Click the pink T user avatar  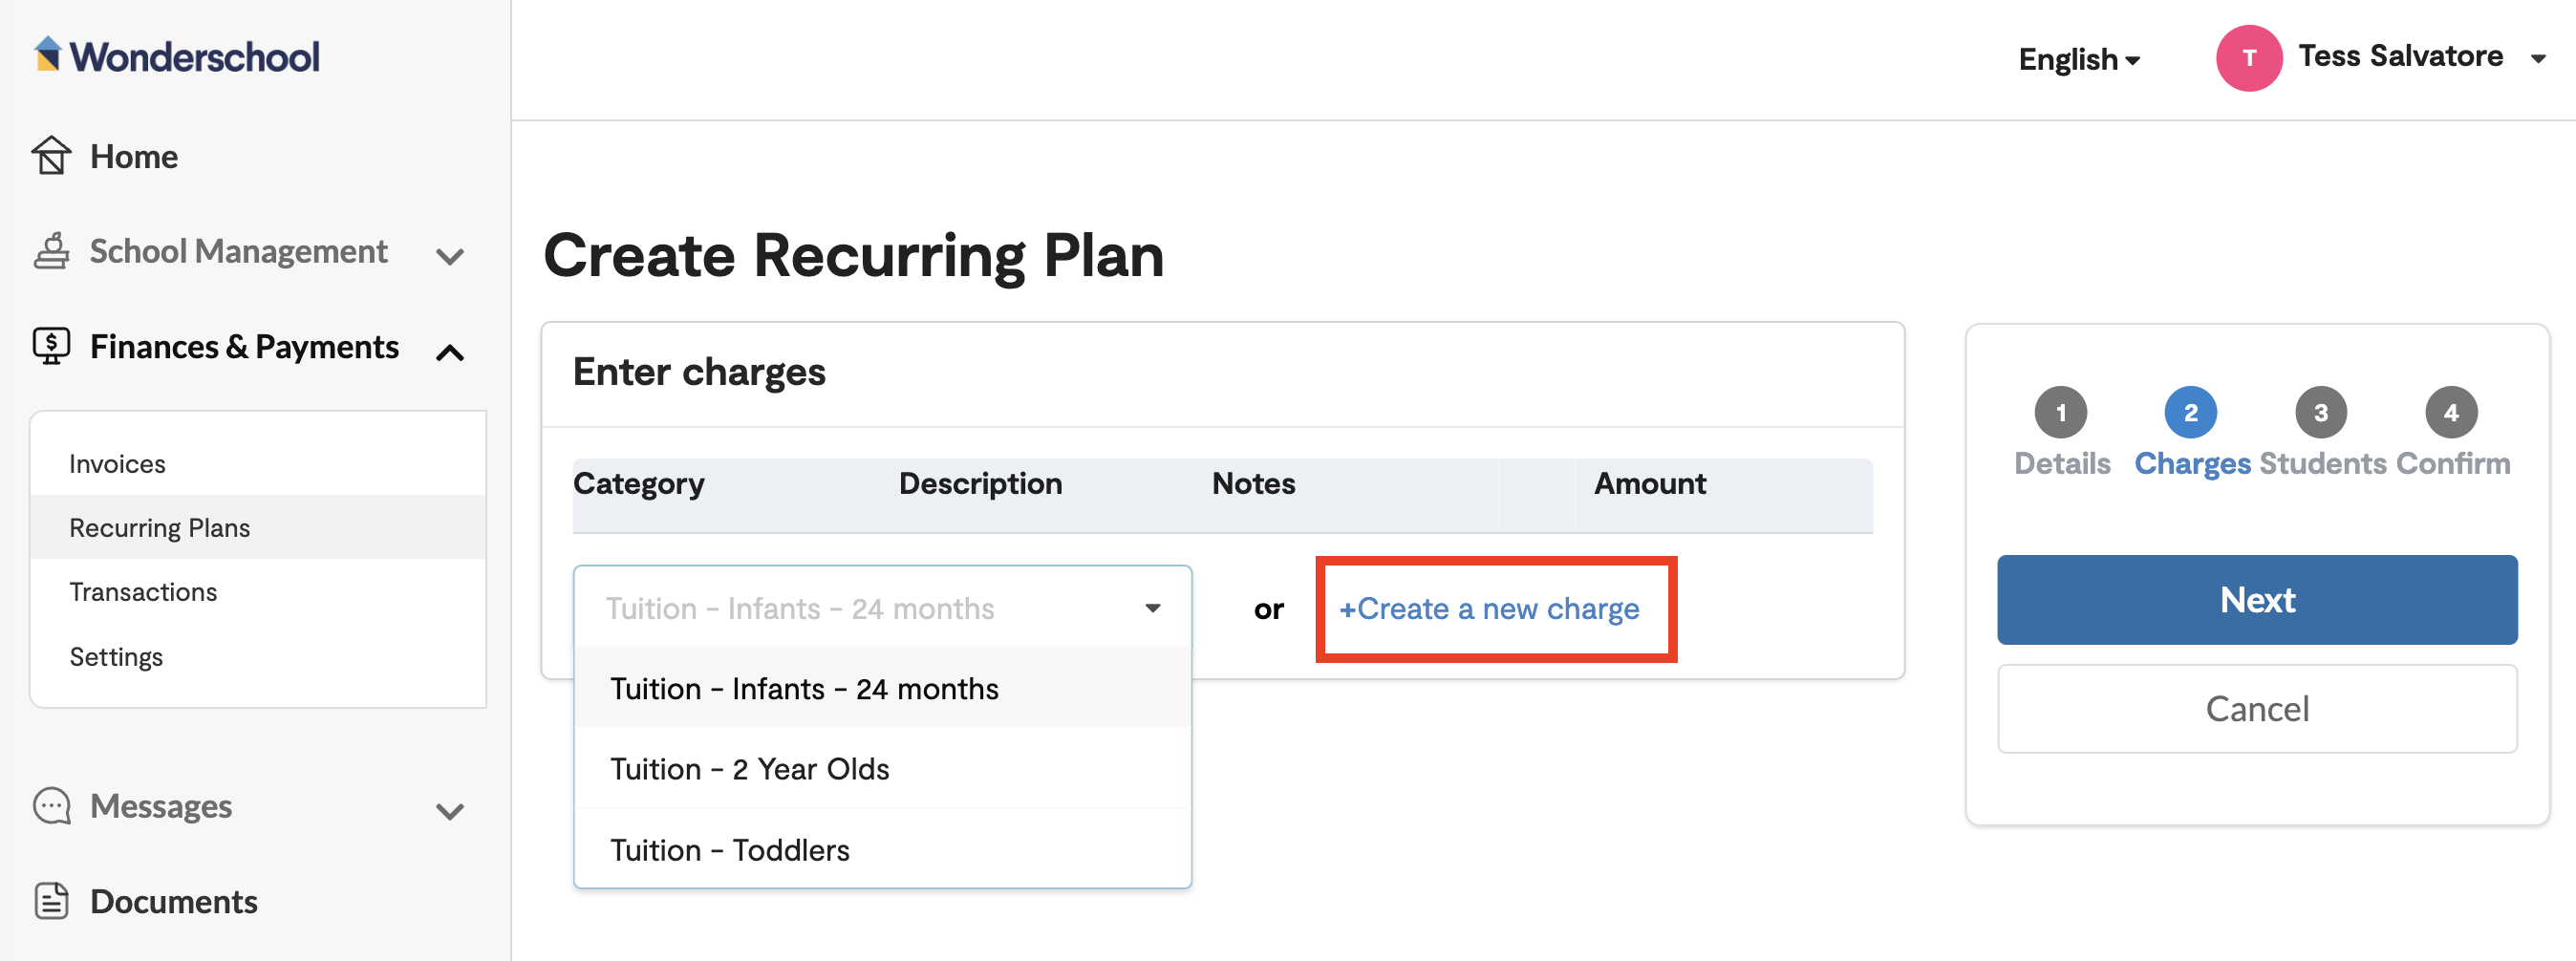2248,58
